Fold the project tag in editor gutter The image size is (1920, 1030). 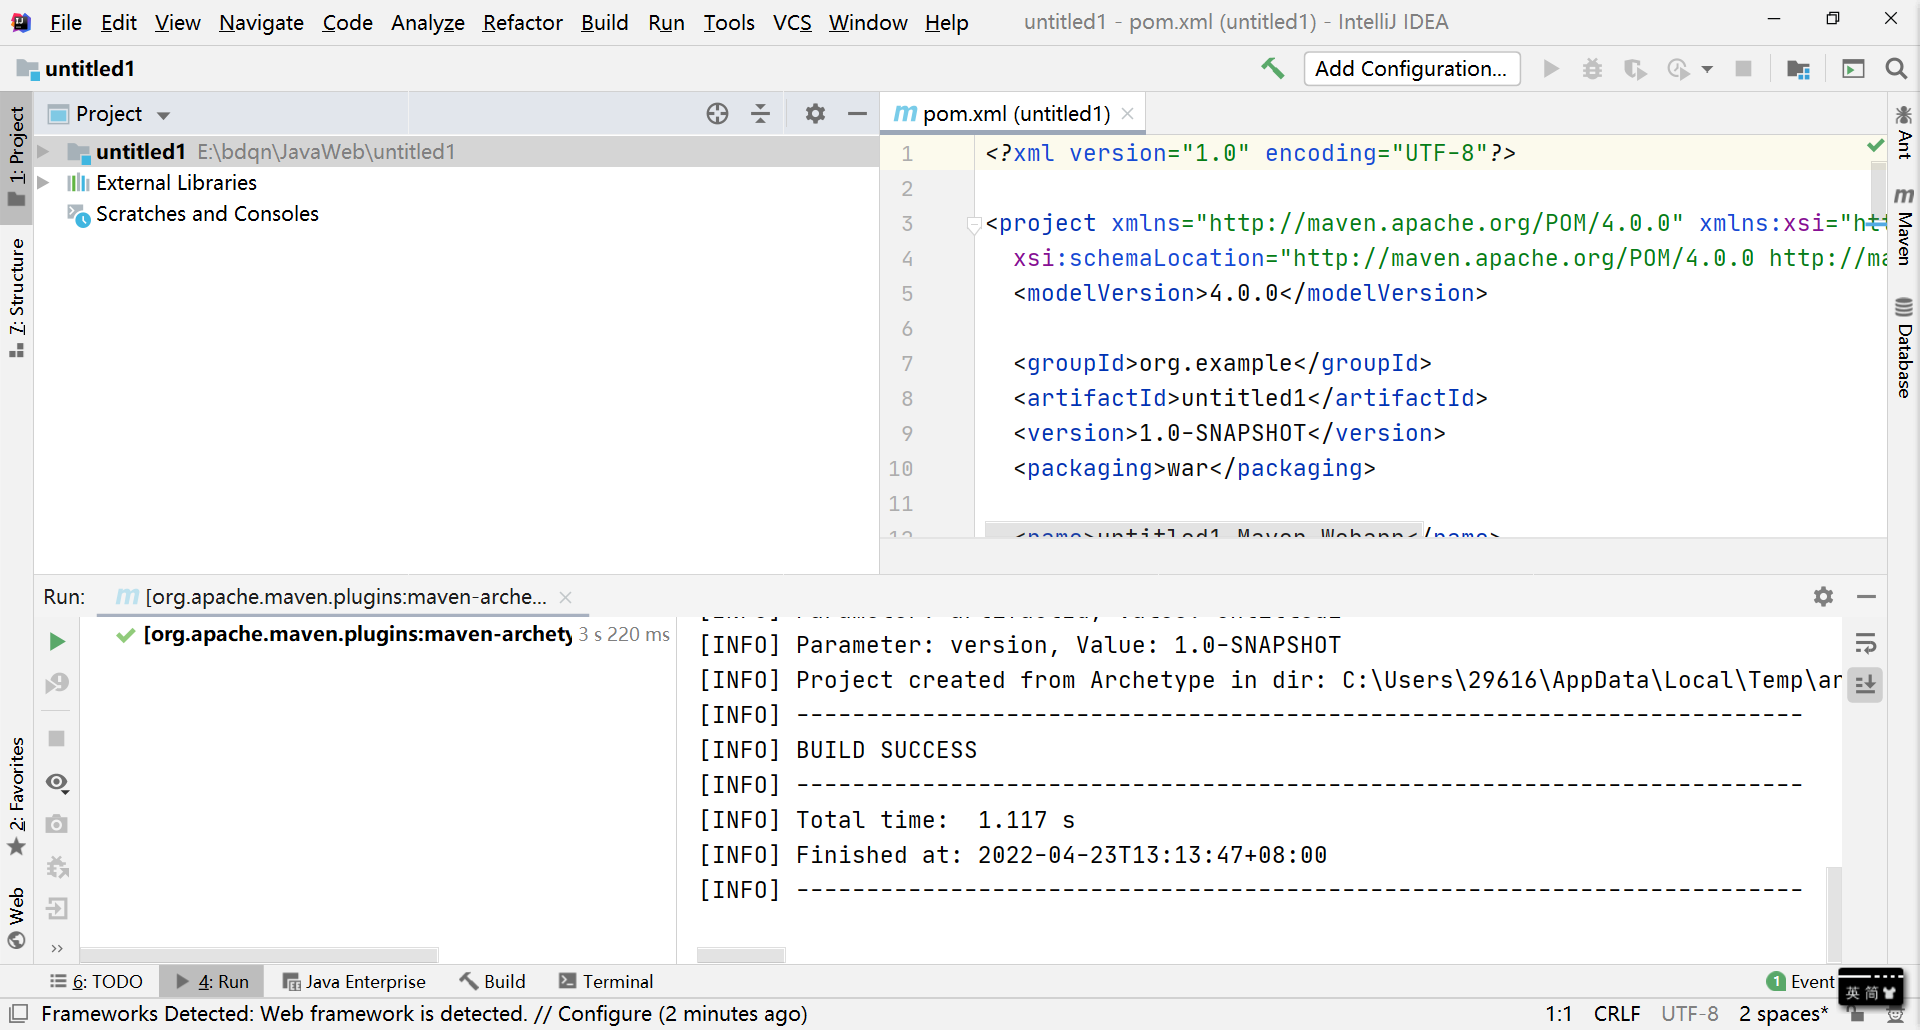tap(974, 224)
